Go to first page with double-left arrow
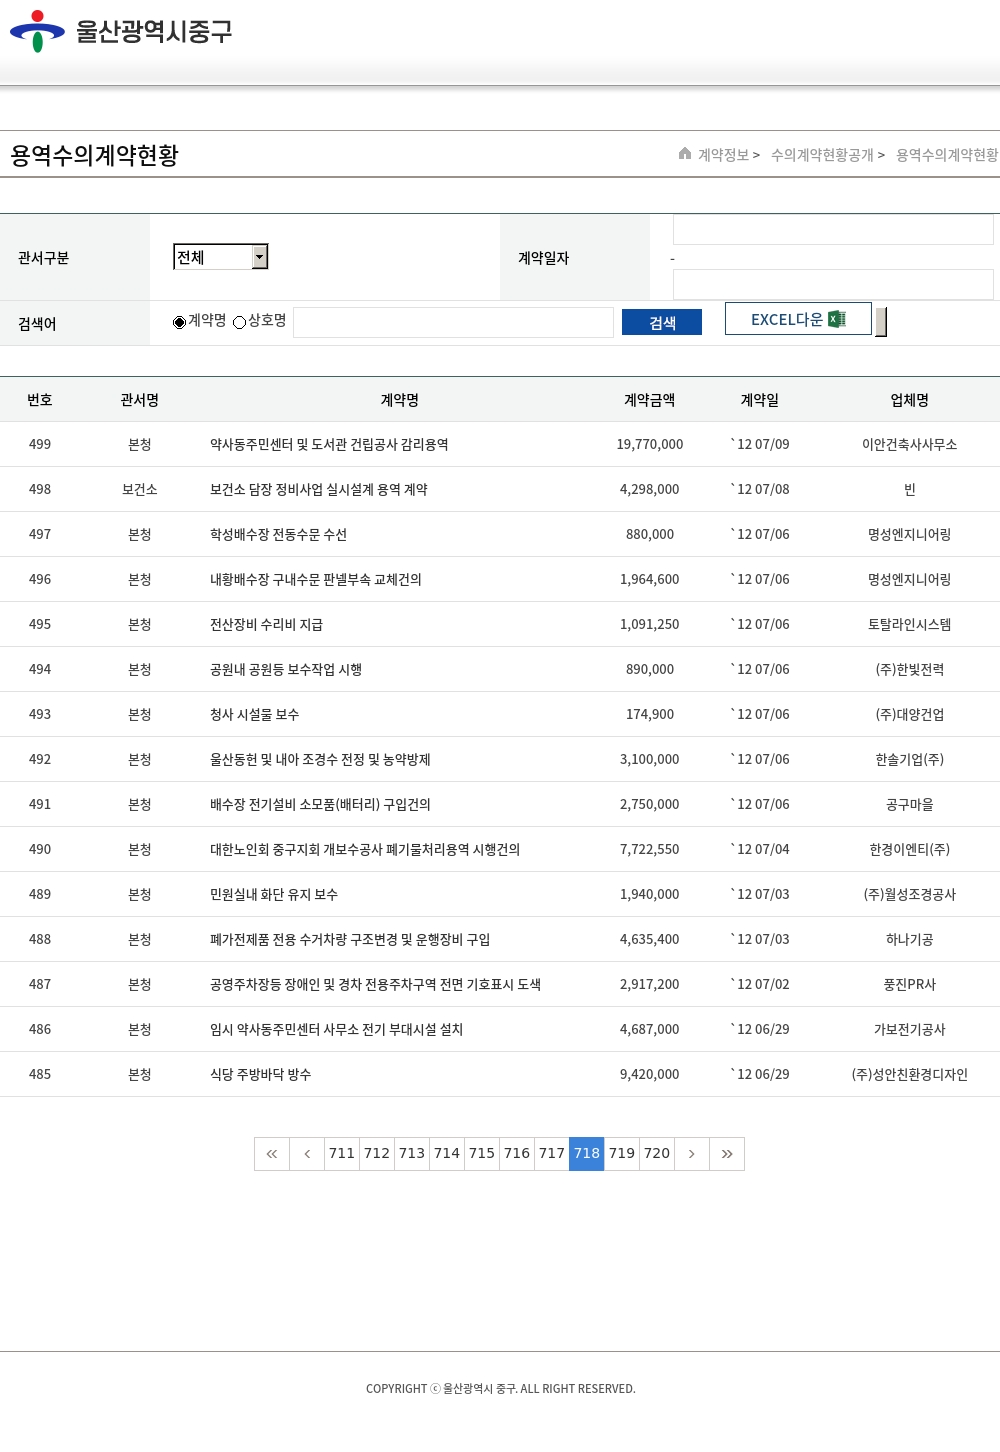Screen dimensions: 1000x1452 coord(272,1154)
